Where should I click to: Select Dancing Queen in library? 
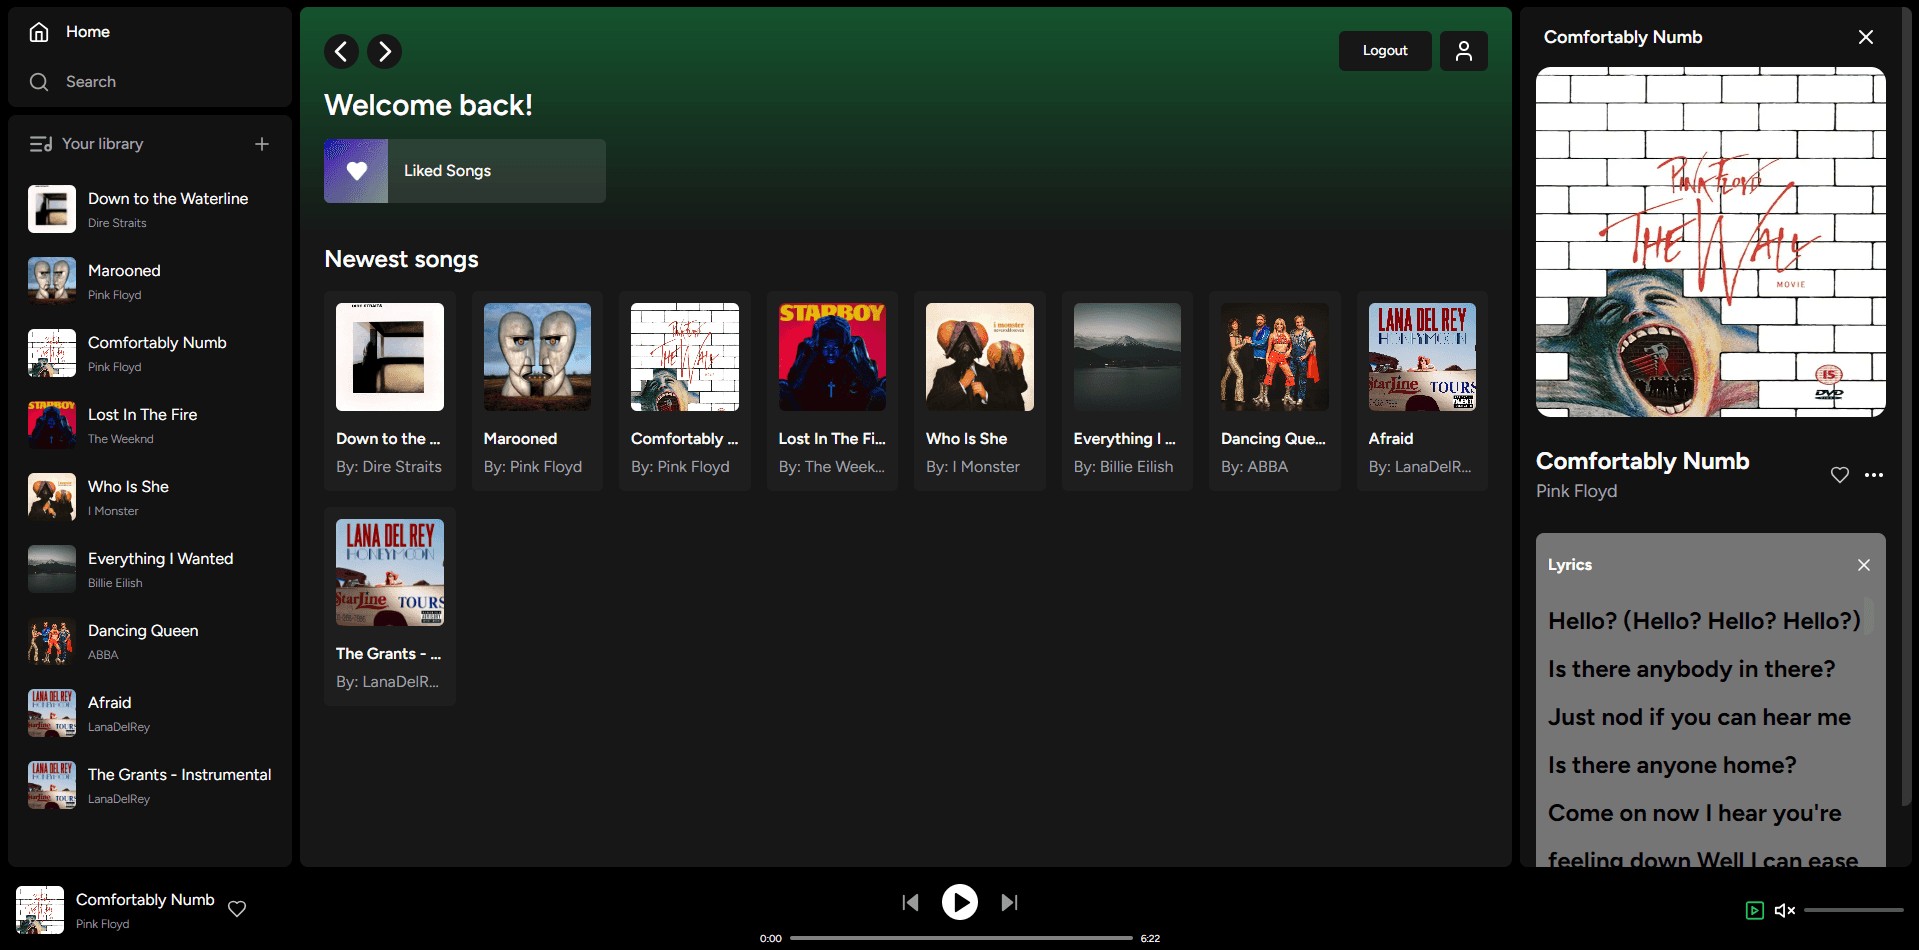[150, 641]
